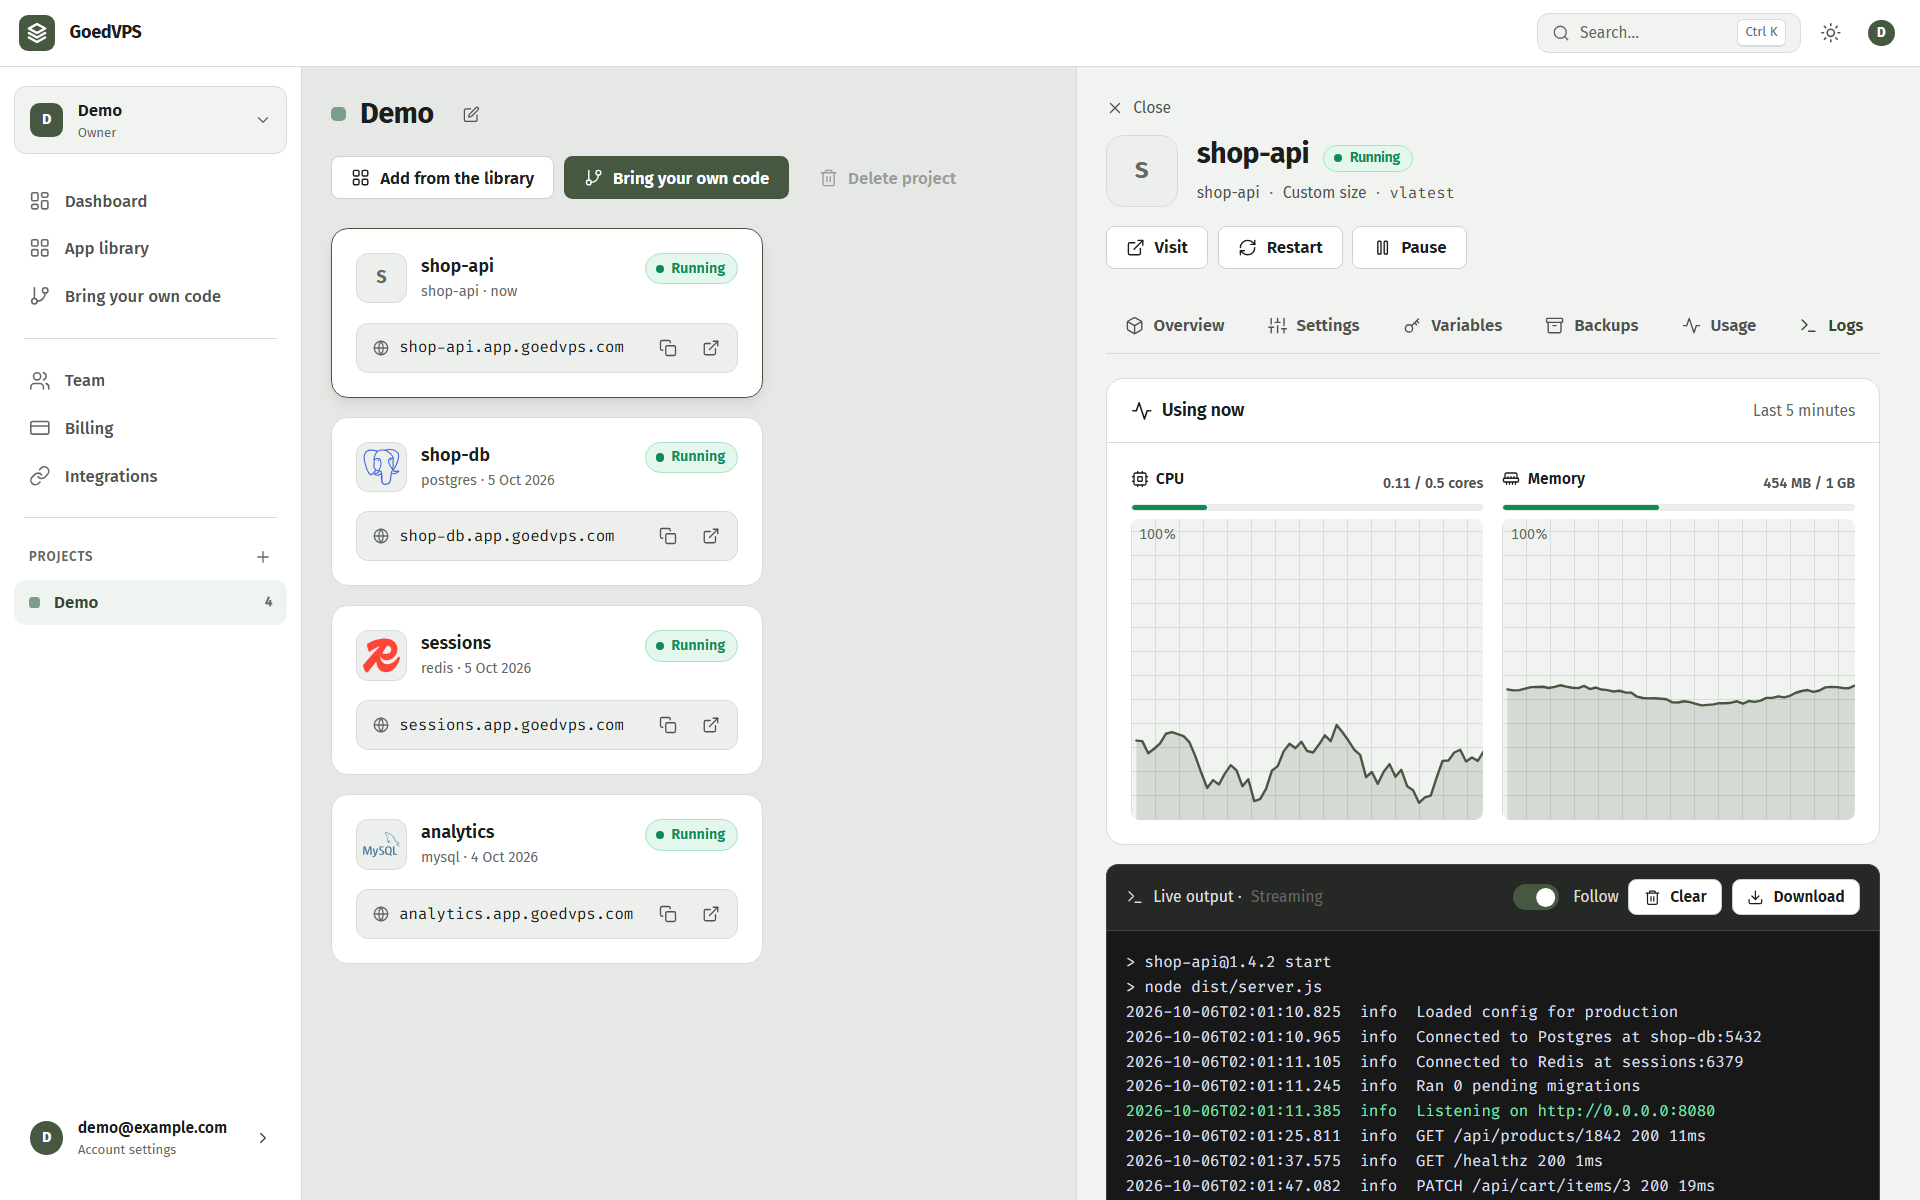
Task: Add a new project with plus icon
Action: coord(263,557)
